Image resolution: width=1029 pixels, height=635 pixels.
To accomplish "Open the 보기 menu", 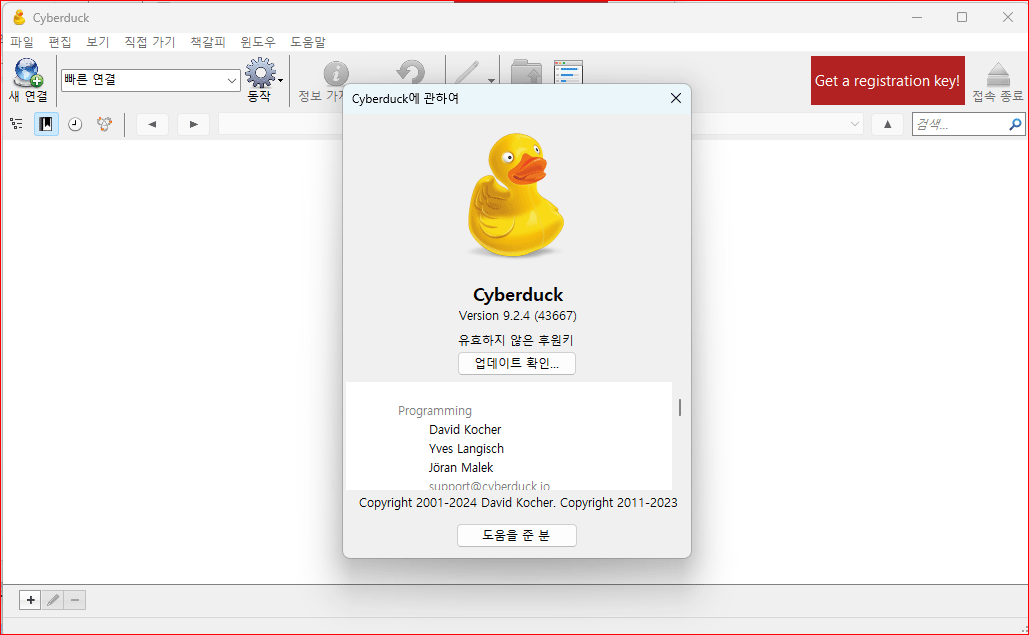I will (98, 42).
